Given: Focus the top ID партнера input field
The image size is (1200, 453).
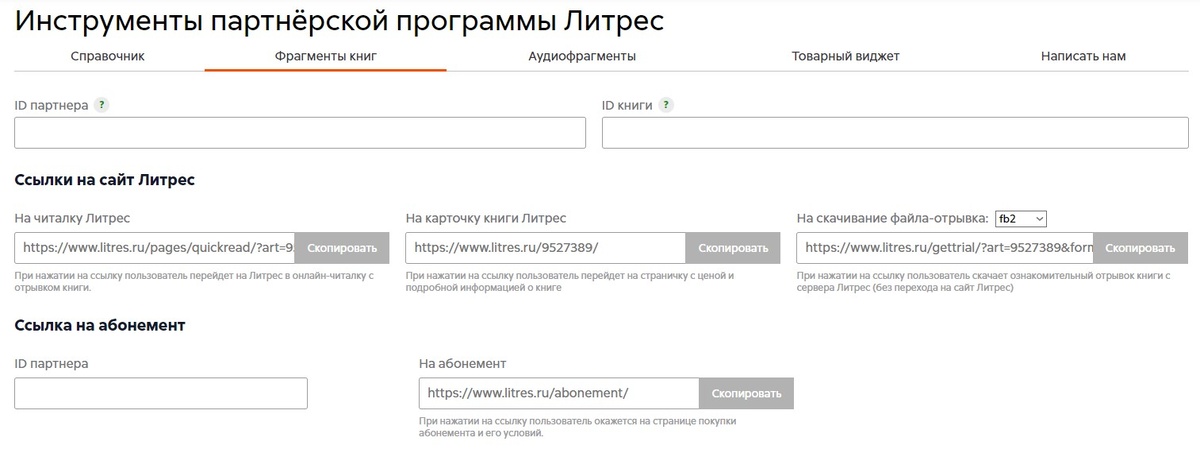Looking at the screenshot, I should point(300,133).
